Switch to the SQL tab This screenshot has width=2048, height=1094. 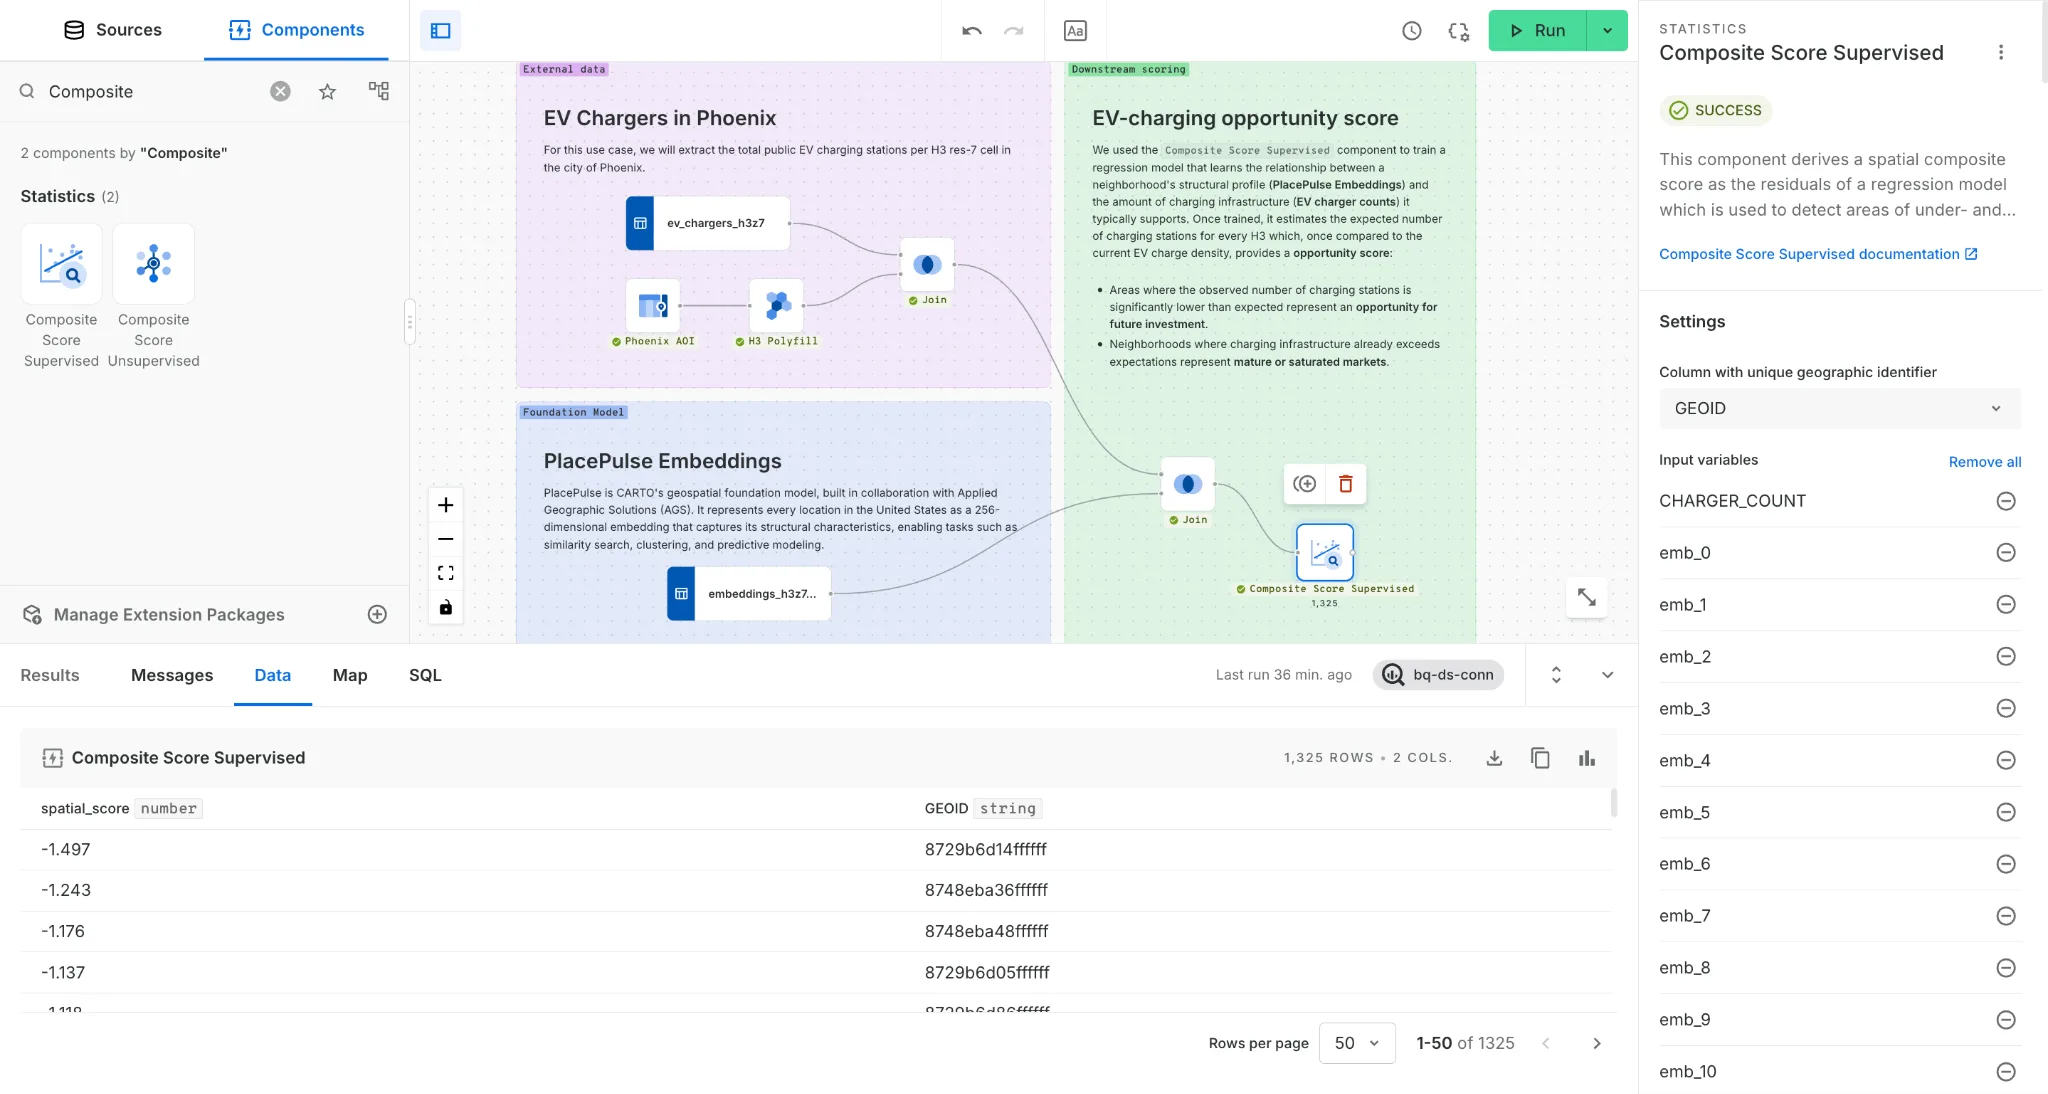(425, 675)
